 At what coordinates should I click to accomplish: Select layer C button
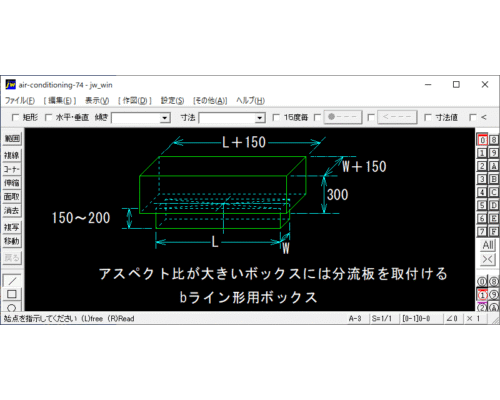[x=494, y=192]
